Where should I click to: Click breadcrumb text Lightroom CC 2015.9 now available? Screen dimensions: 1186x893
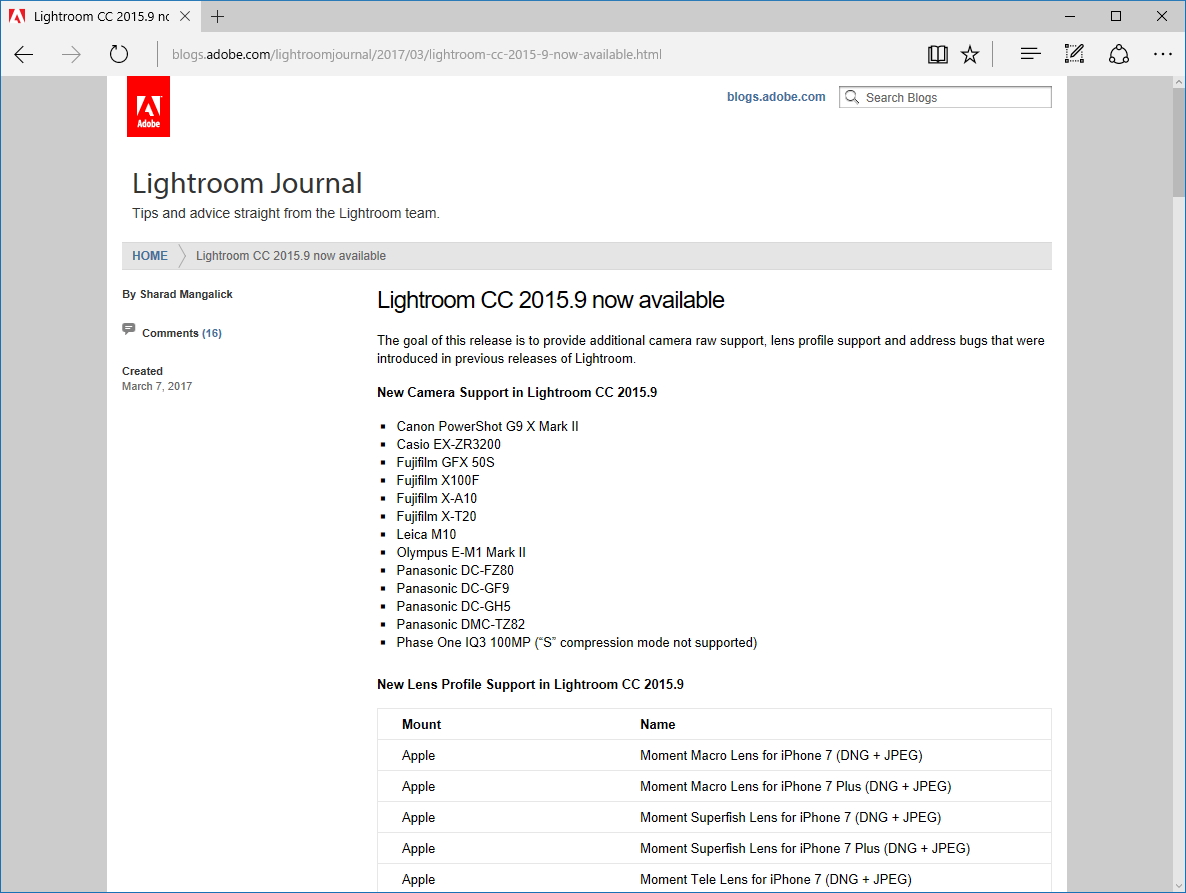click(x=290, y=256)
